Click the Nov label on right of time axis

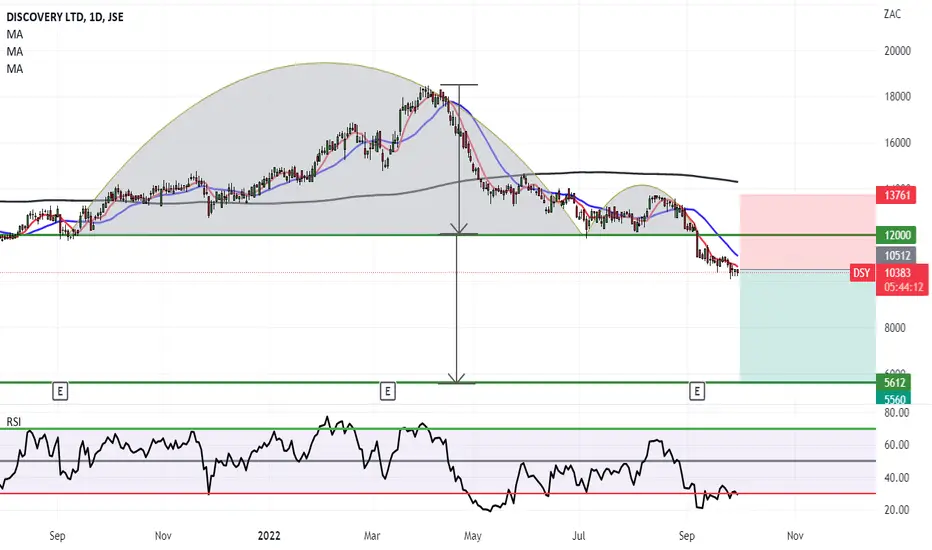(x=795, y=536)
